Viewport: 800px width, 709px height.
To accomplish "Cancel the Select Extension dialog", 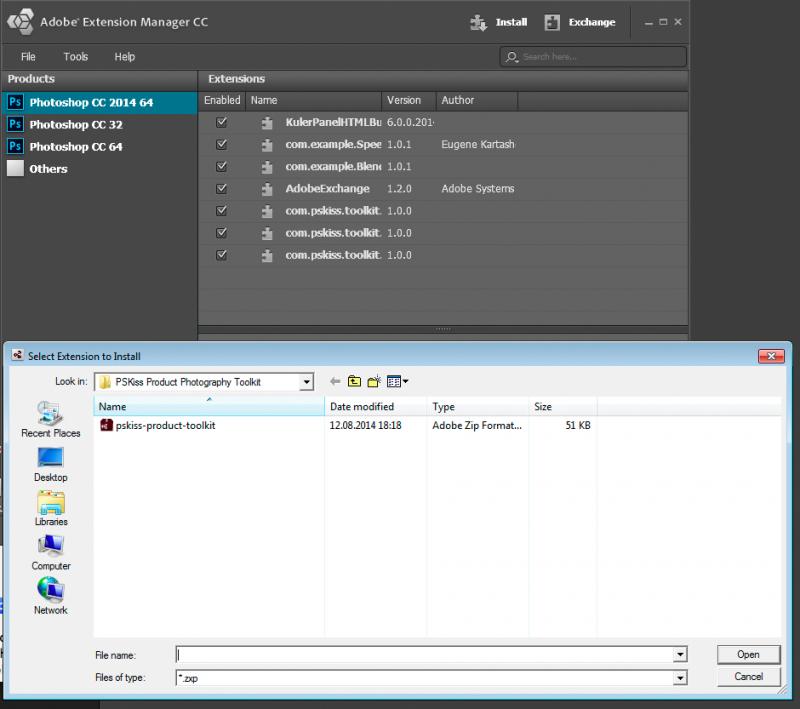I will click(x=748, y=677).
